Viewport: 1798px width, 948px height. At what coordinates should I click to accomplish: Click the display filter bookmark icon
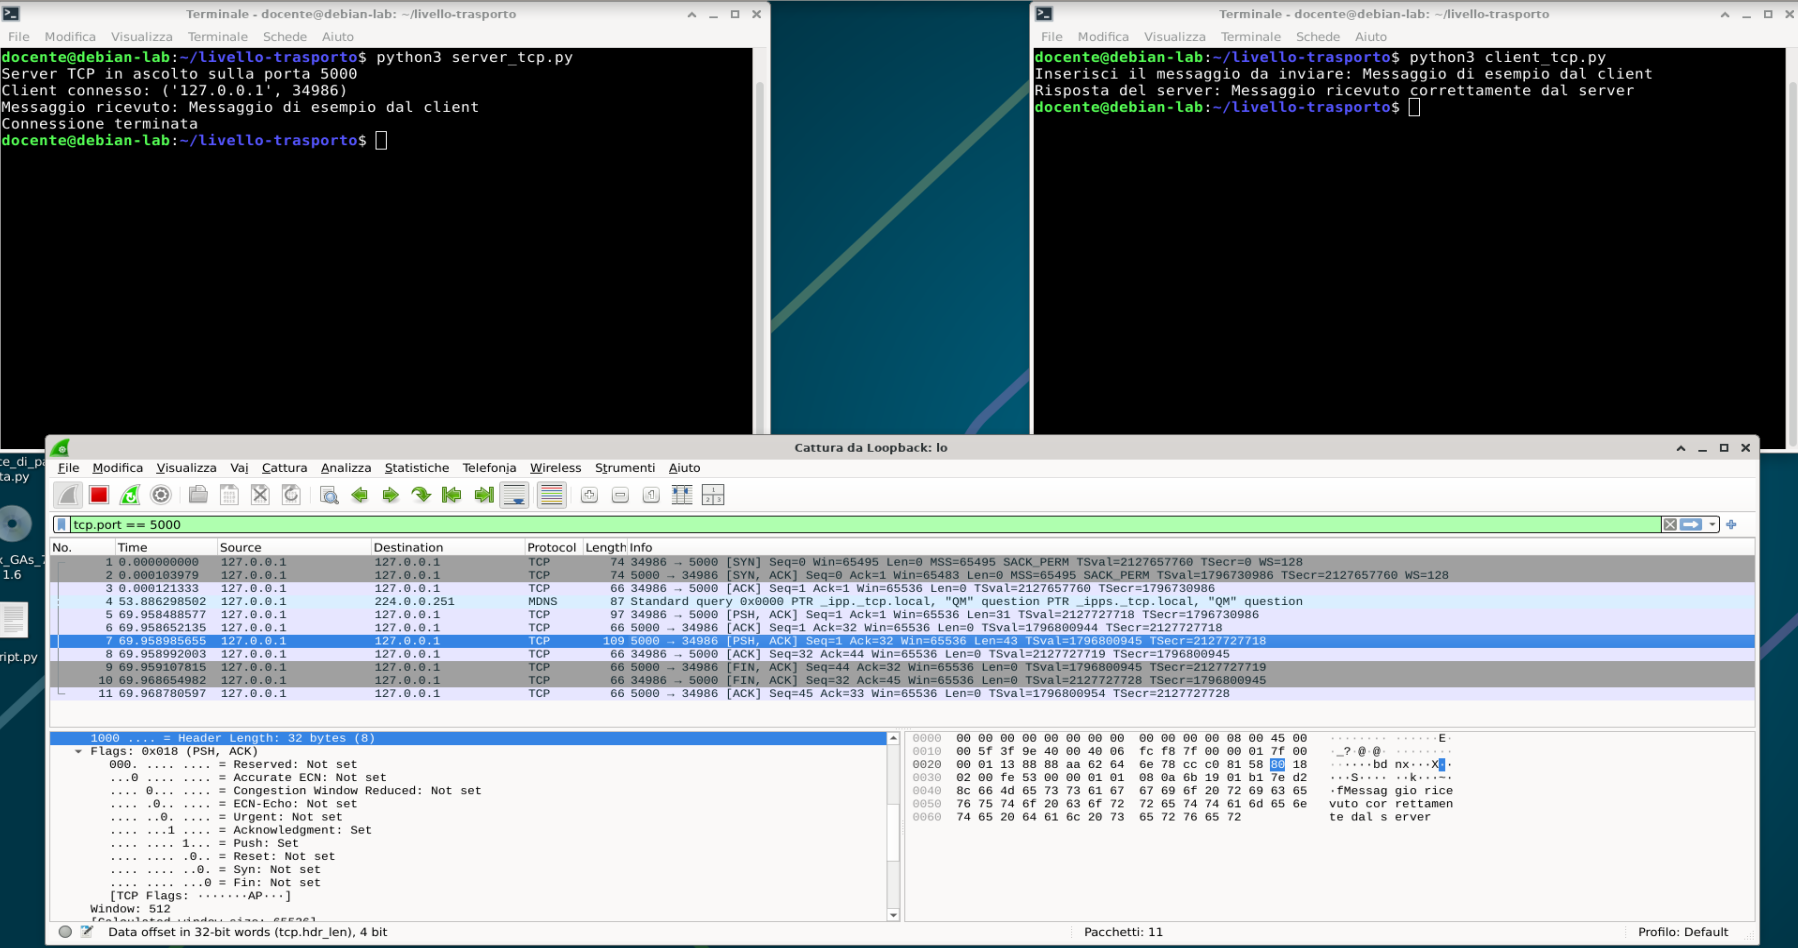[x=62, y=524]
